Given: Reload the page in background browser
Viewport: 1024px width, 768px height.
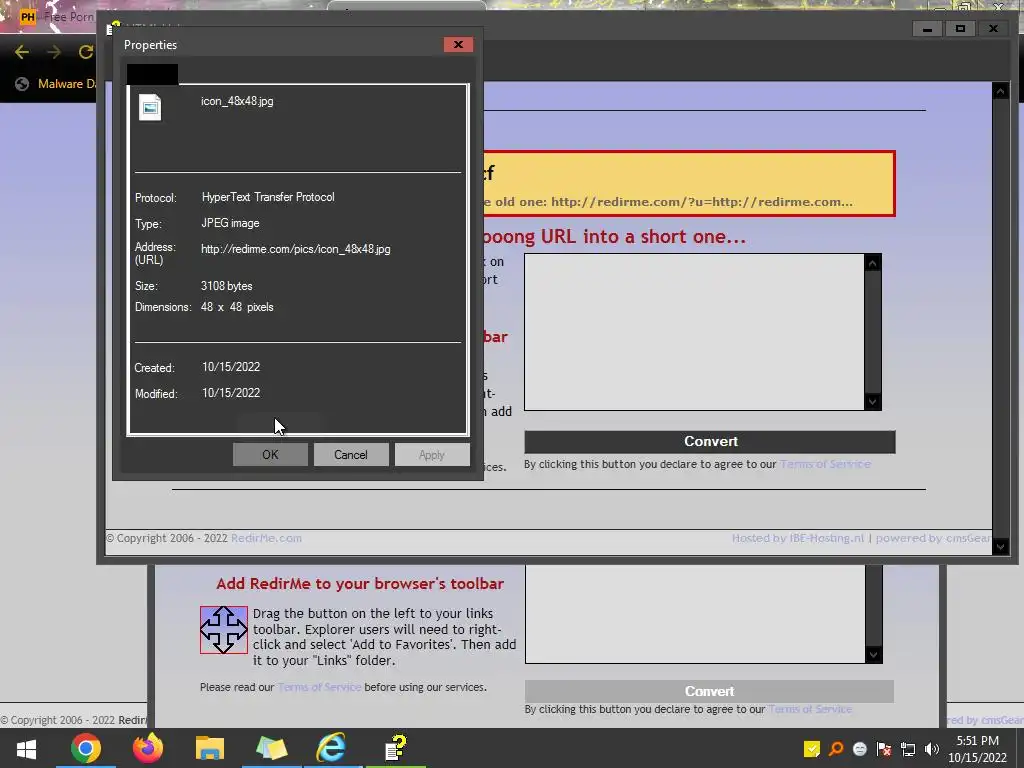Looking at the screenshot, I should [x=86, y=52].
